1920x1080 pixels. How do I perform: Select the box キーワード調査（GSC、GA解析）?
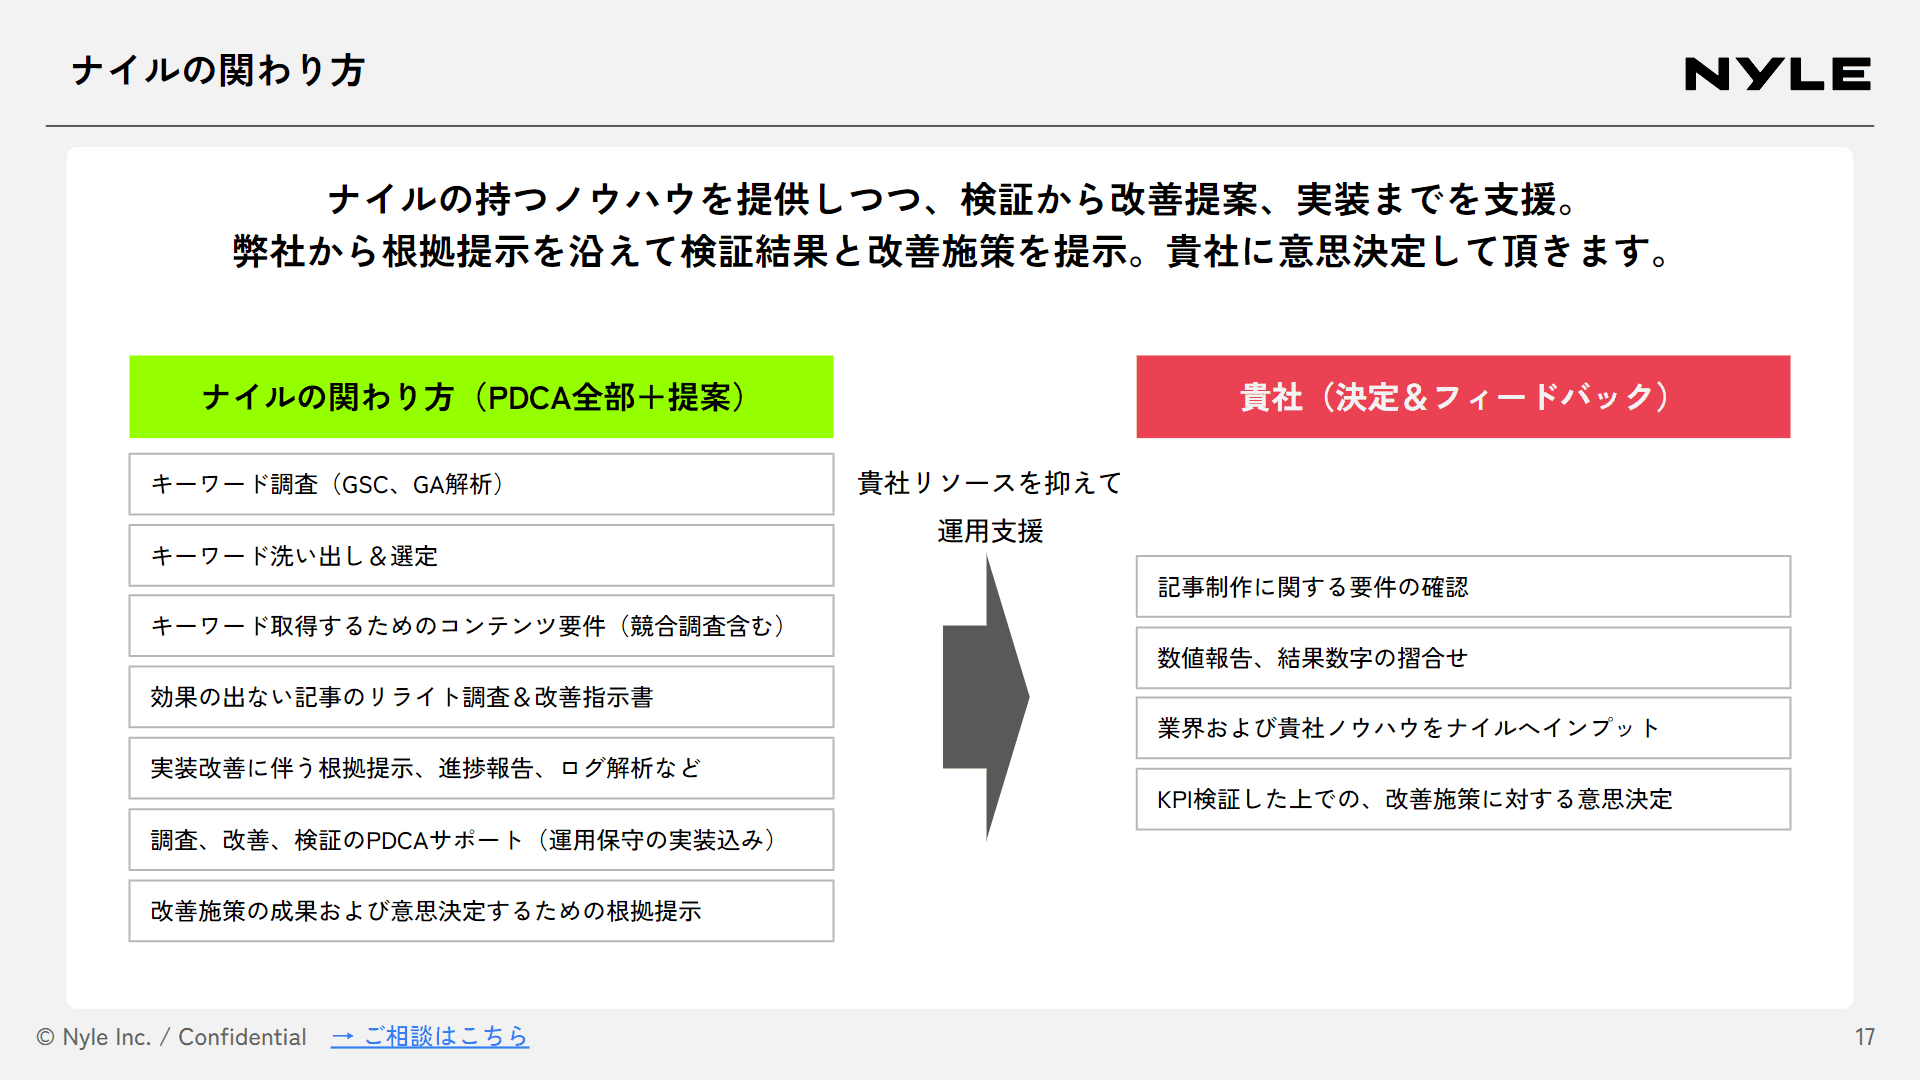(x=481, y=484)
